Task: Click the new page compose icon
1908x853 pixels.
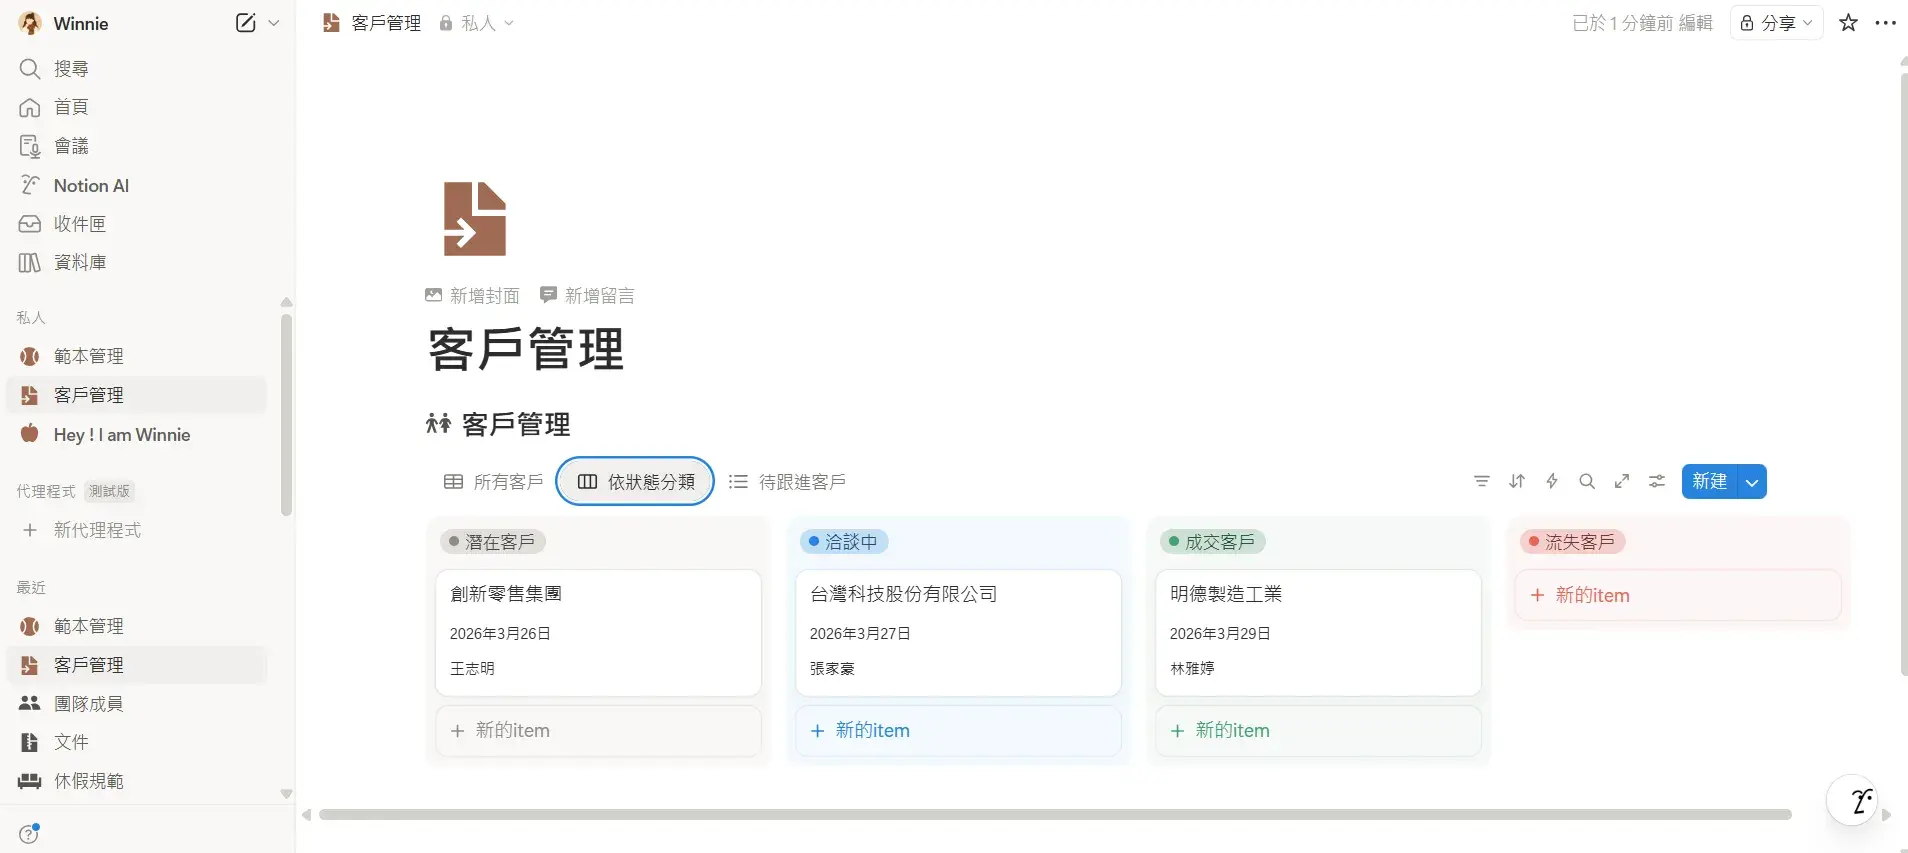Action: click(245, 23)
